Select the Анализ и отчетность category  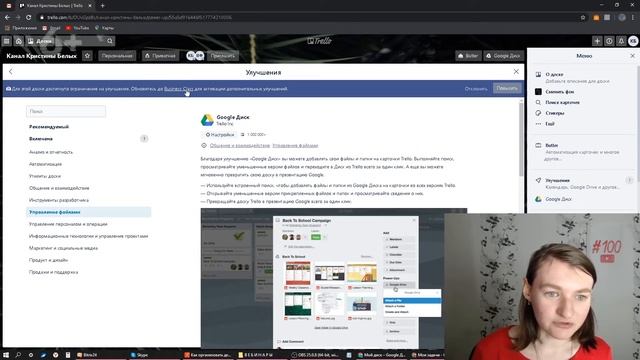point(51,152)
